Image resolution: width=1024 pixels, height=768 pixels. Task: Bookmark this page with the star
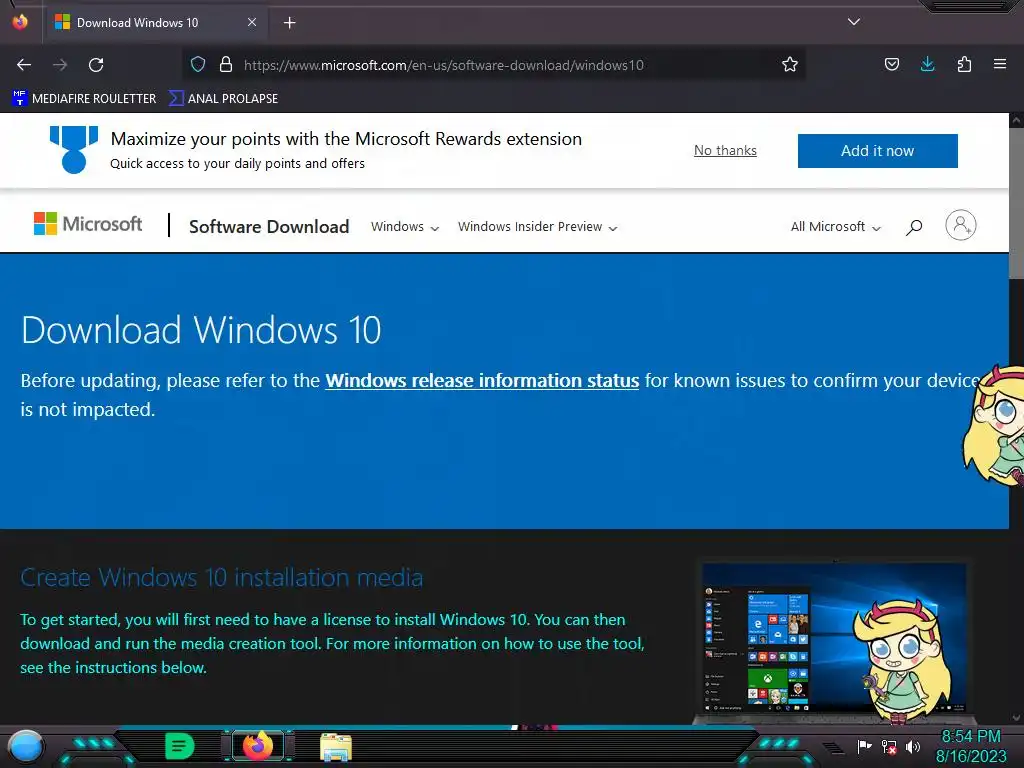coord(790,64)
